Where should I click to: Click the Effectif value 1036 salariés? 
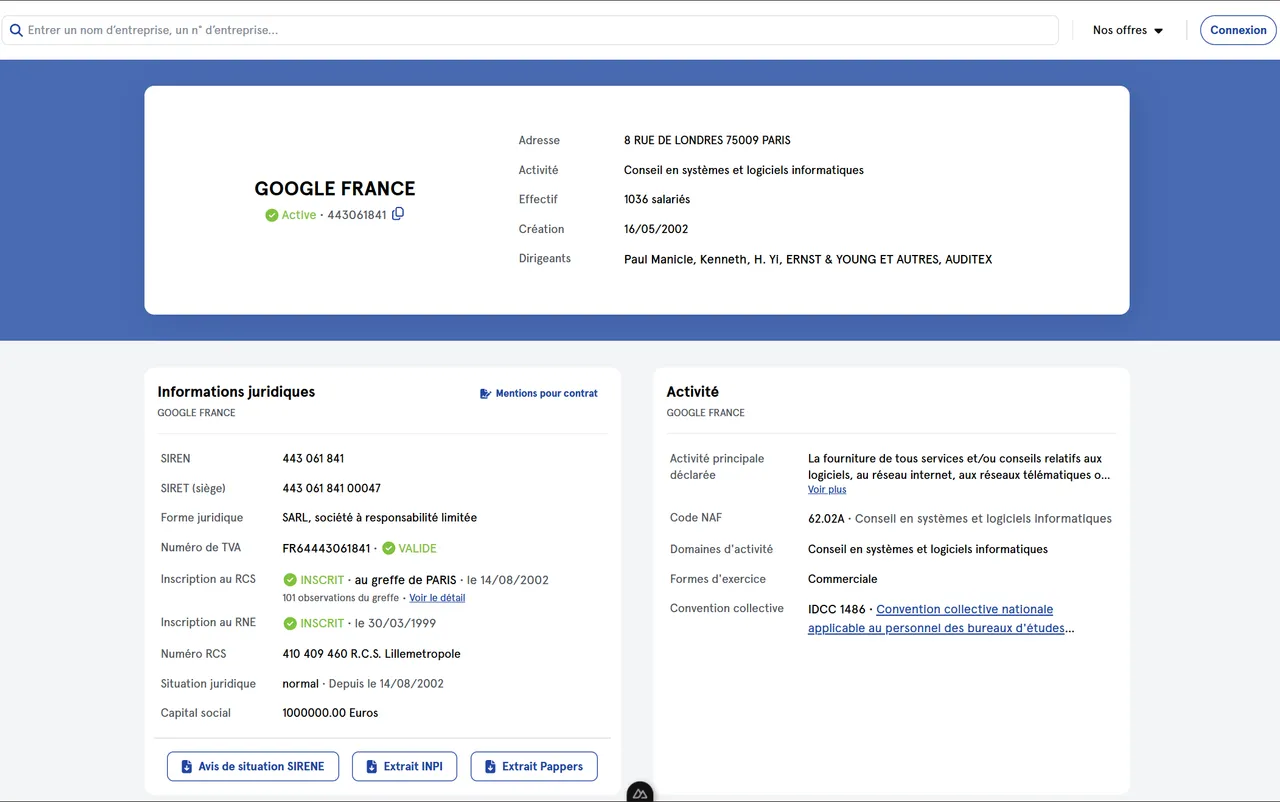coord(657,199)
